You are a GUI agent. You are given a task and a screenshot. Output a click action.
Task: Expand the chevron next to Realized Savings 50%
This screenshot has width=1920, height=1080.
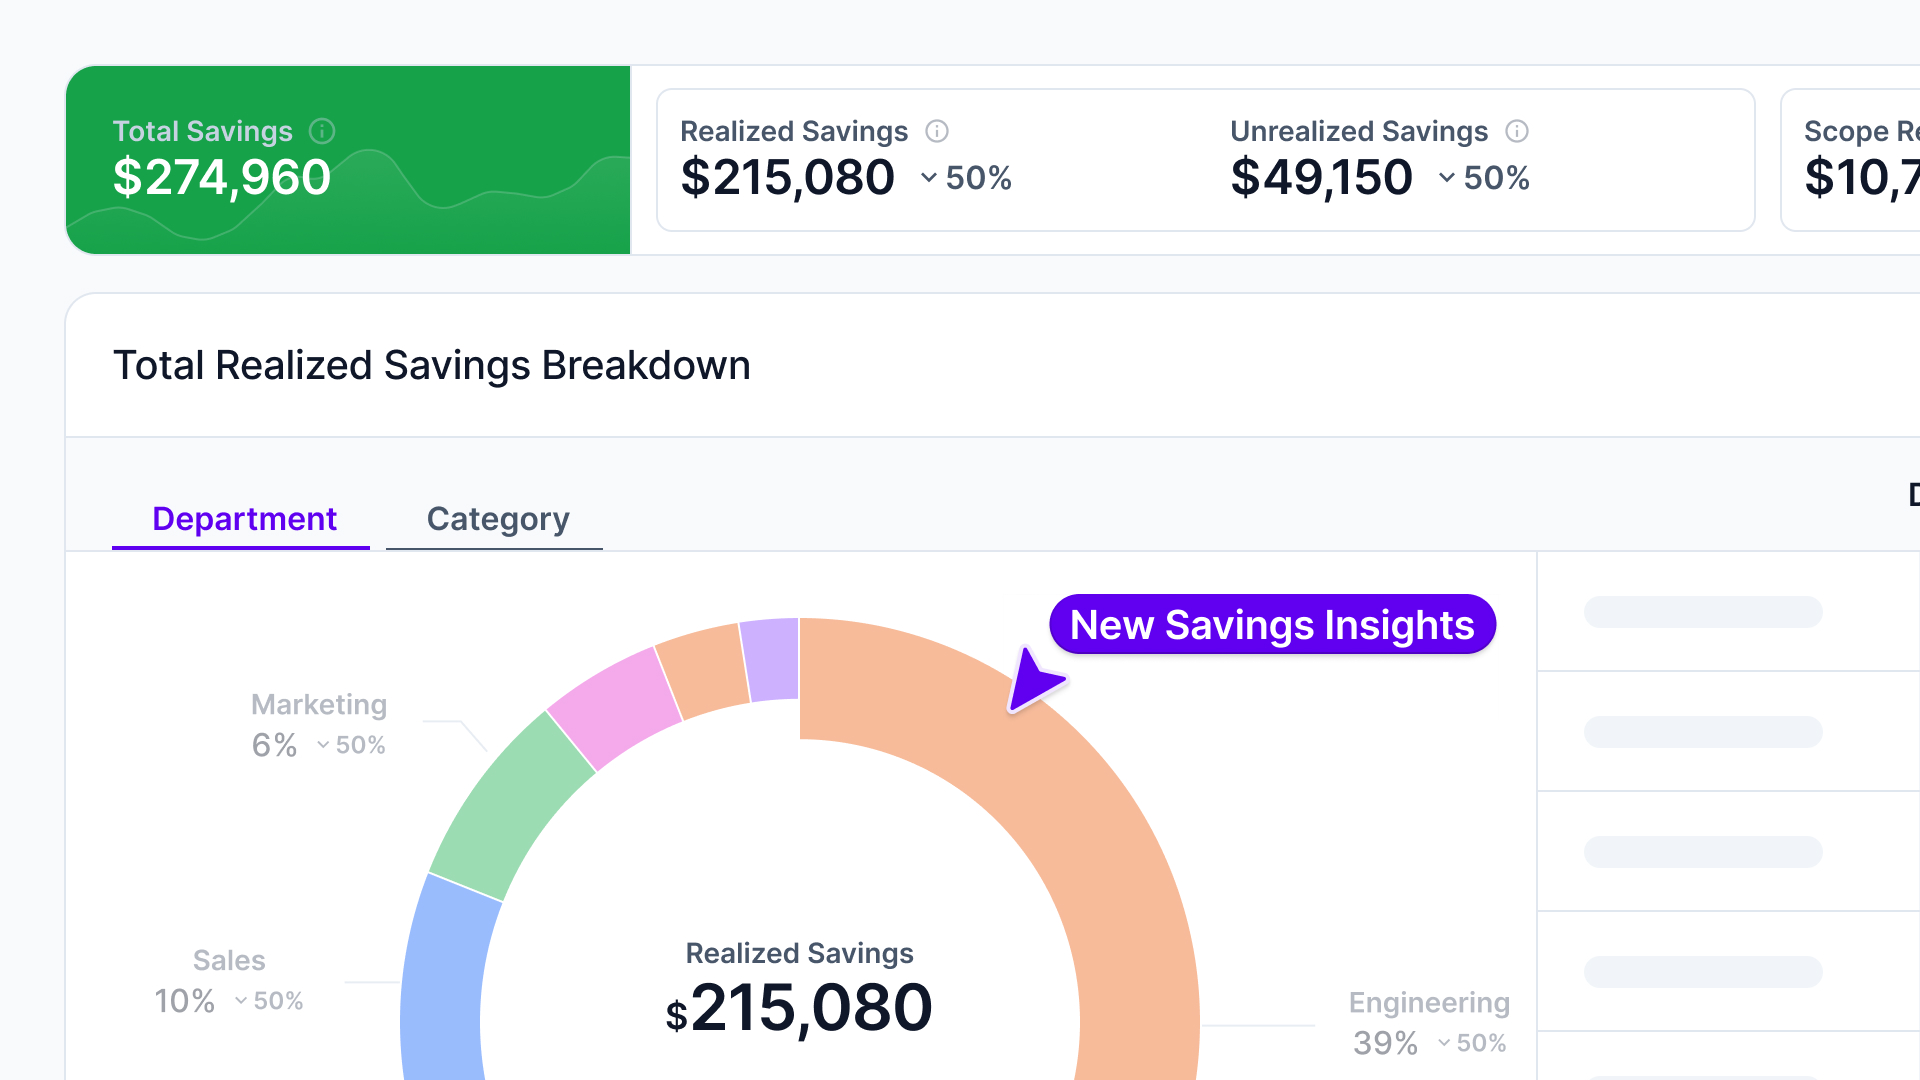[x=928, y=179]
